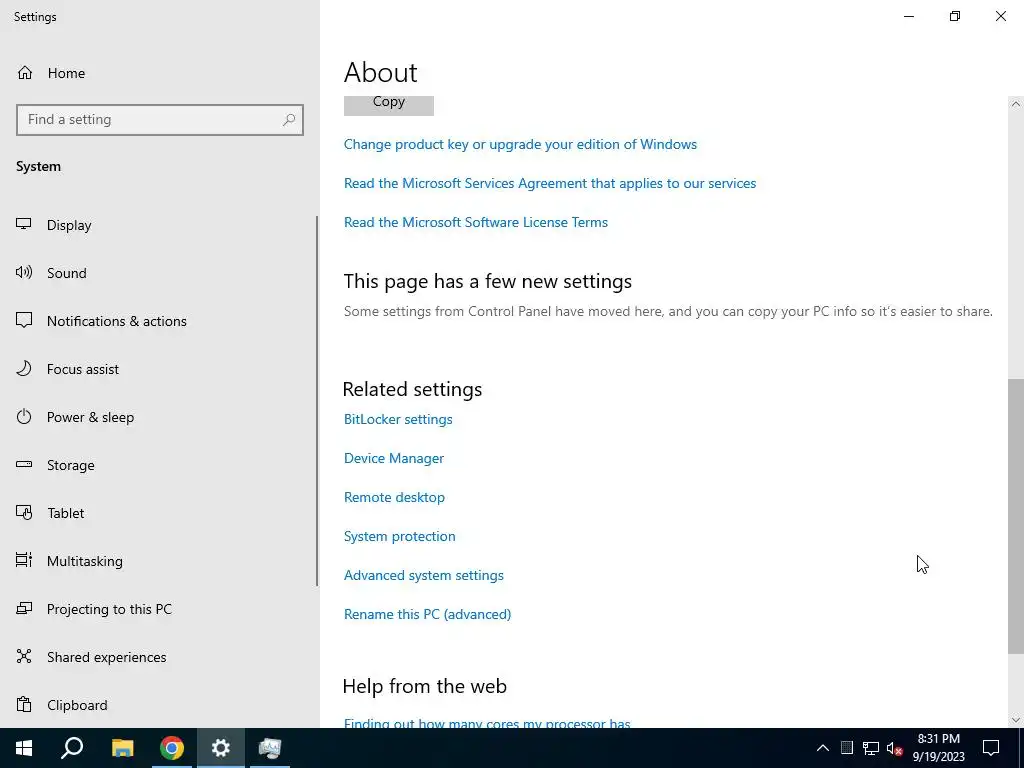Screen dimensions: 1024x768
Task: Click the scrollbar down arrow
Action: pos(1016,720)
